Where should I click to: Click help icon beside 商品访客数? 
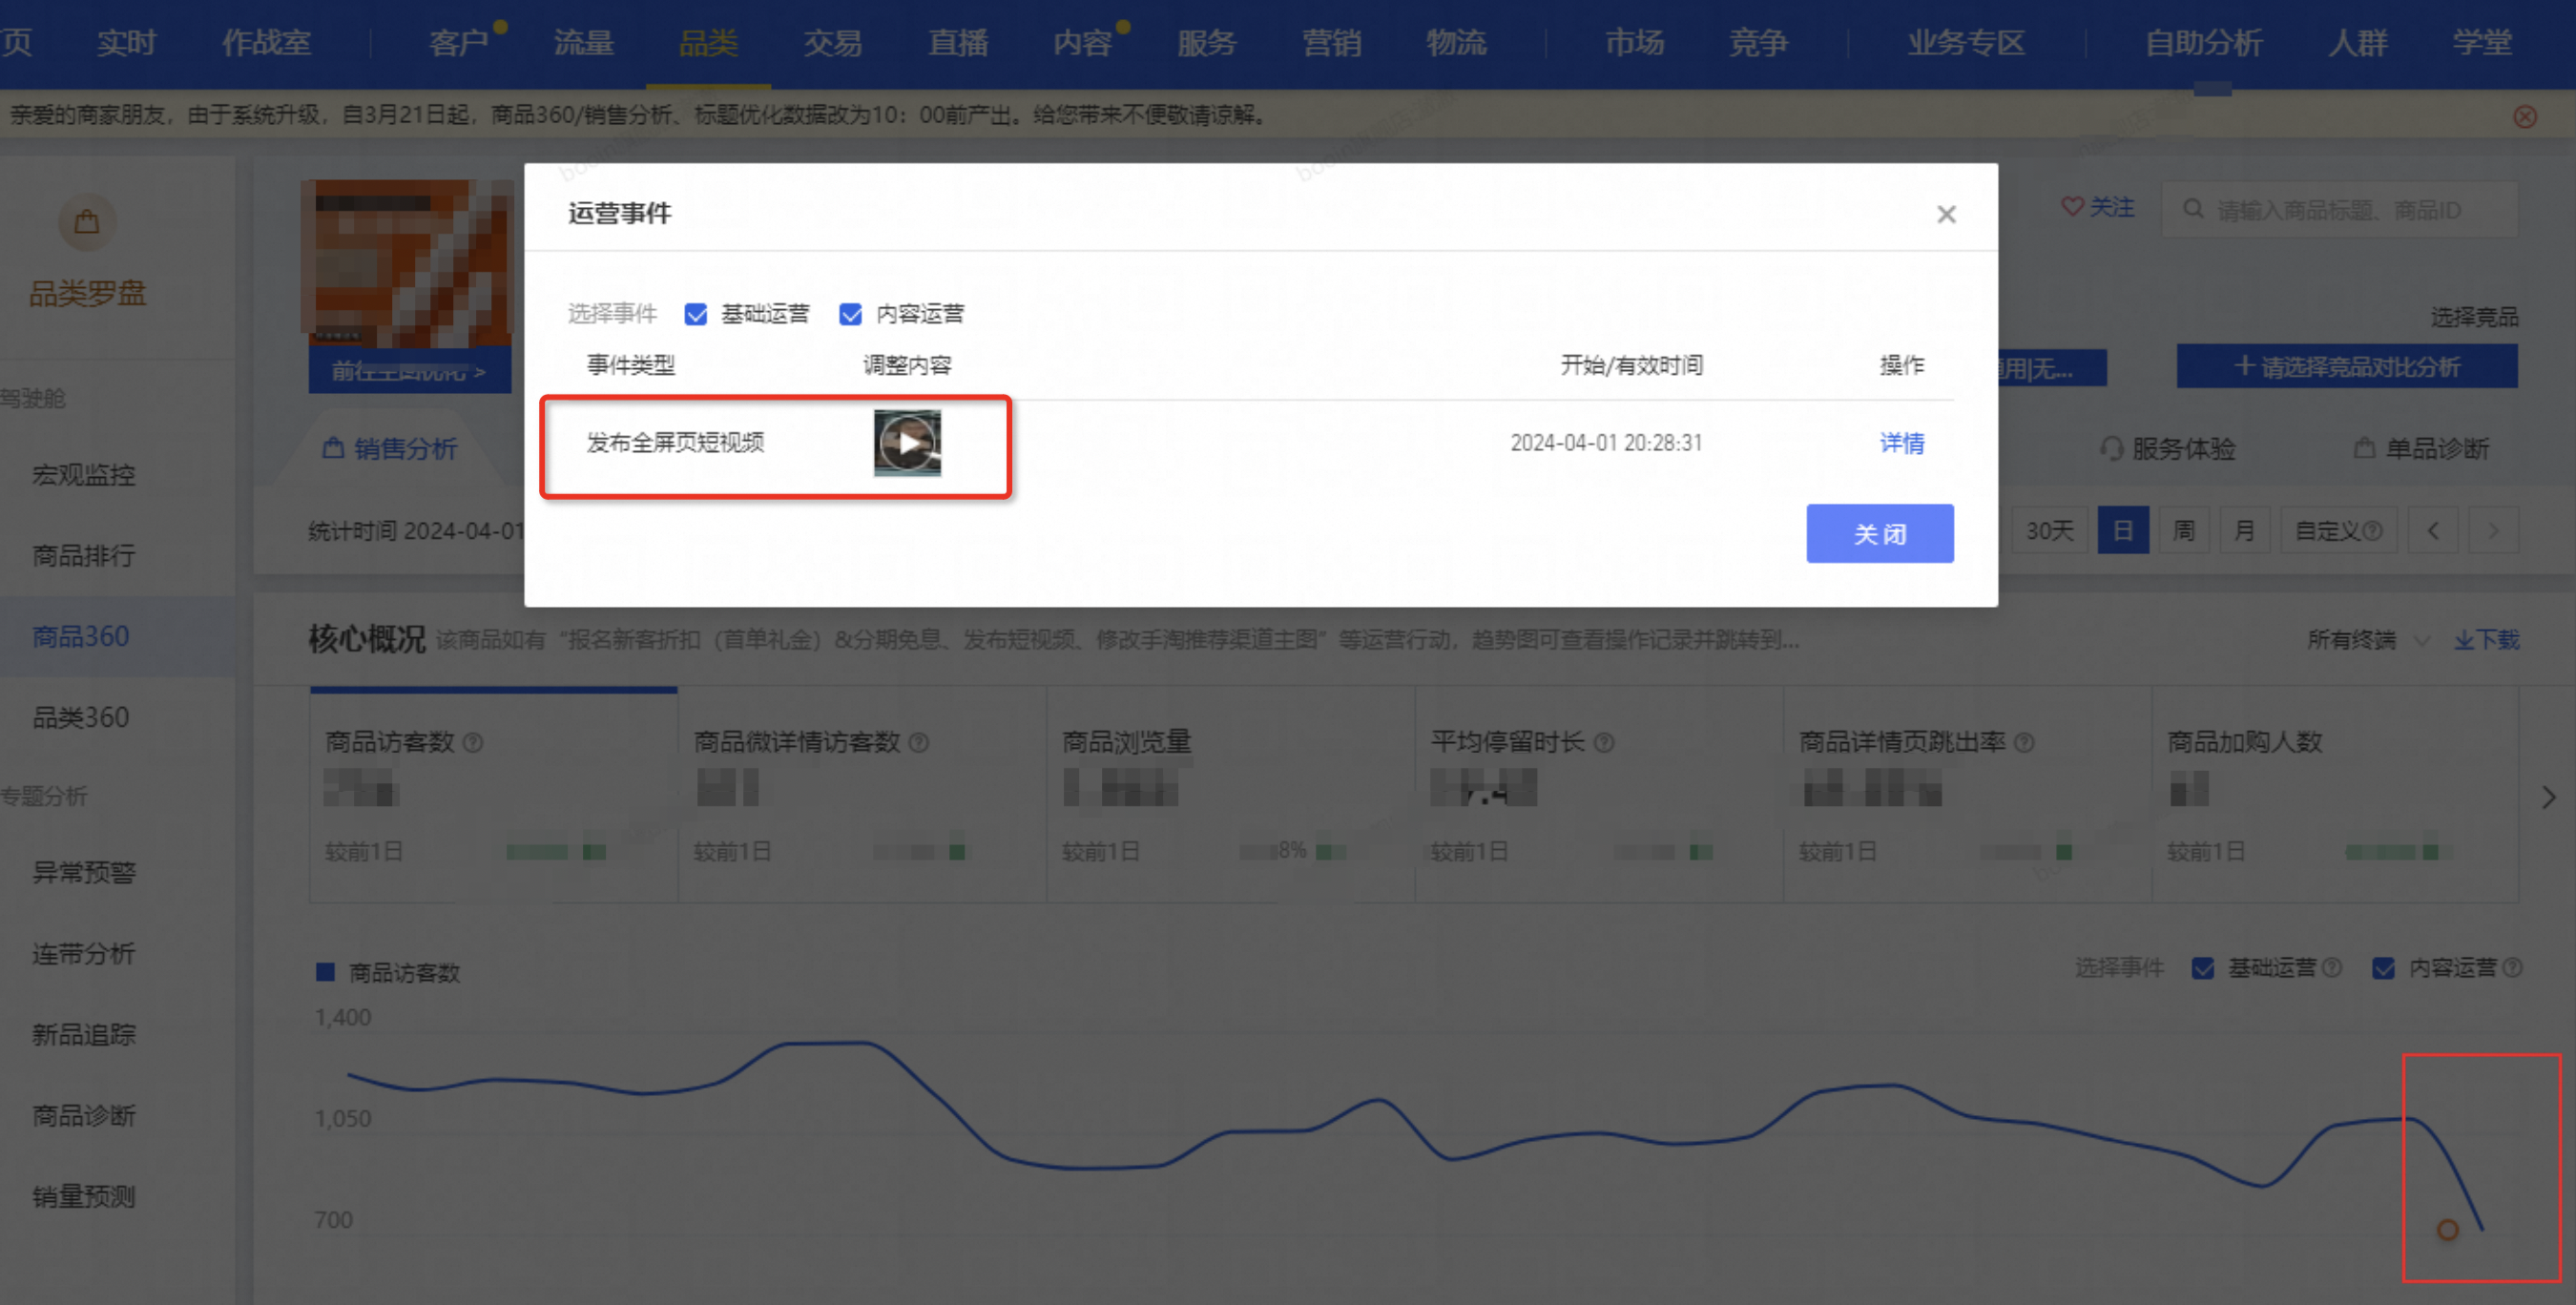click(x=474, y=742)
